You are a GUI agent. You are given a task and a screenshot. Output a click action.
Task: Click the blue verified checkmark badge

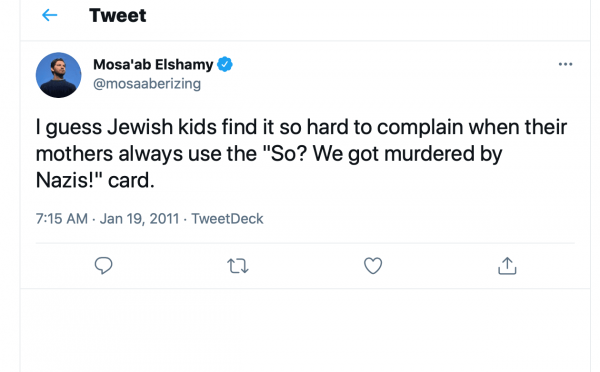225,64
